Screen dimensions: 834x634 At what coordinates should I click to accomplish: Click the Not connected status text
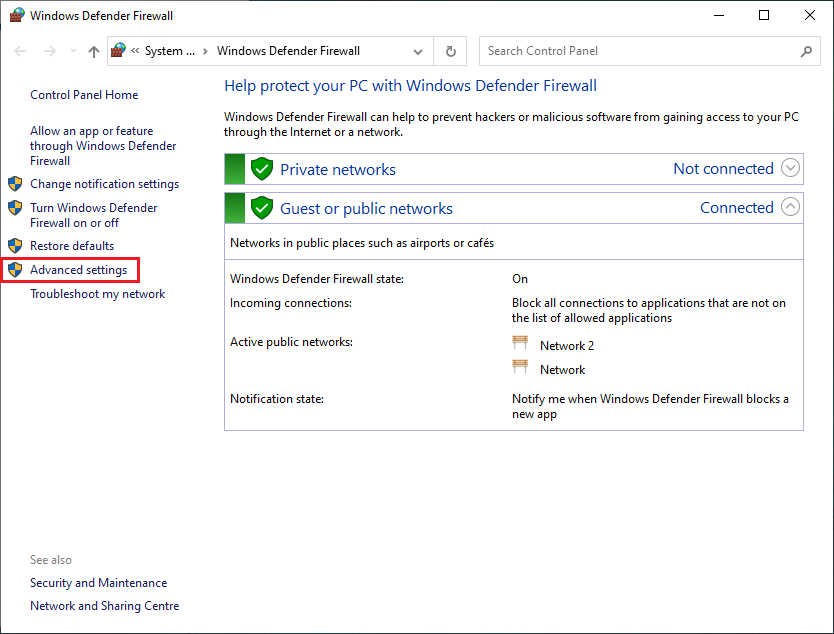coord(723,169)
